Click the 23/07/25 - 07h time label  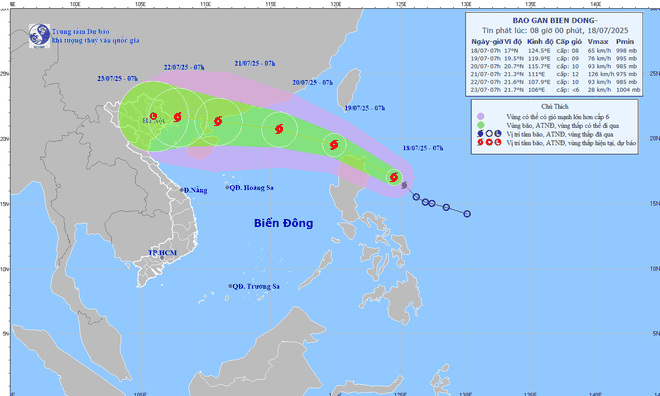117,79
